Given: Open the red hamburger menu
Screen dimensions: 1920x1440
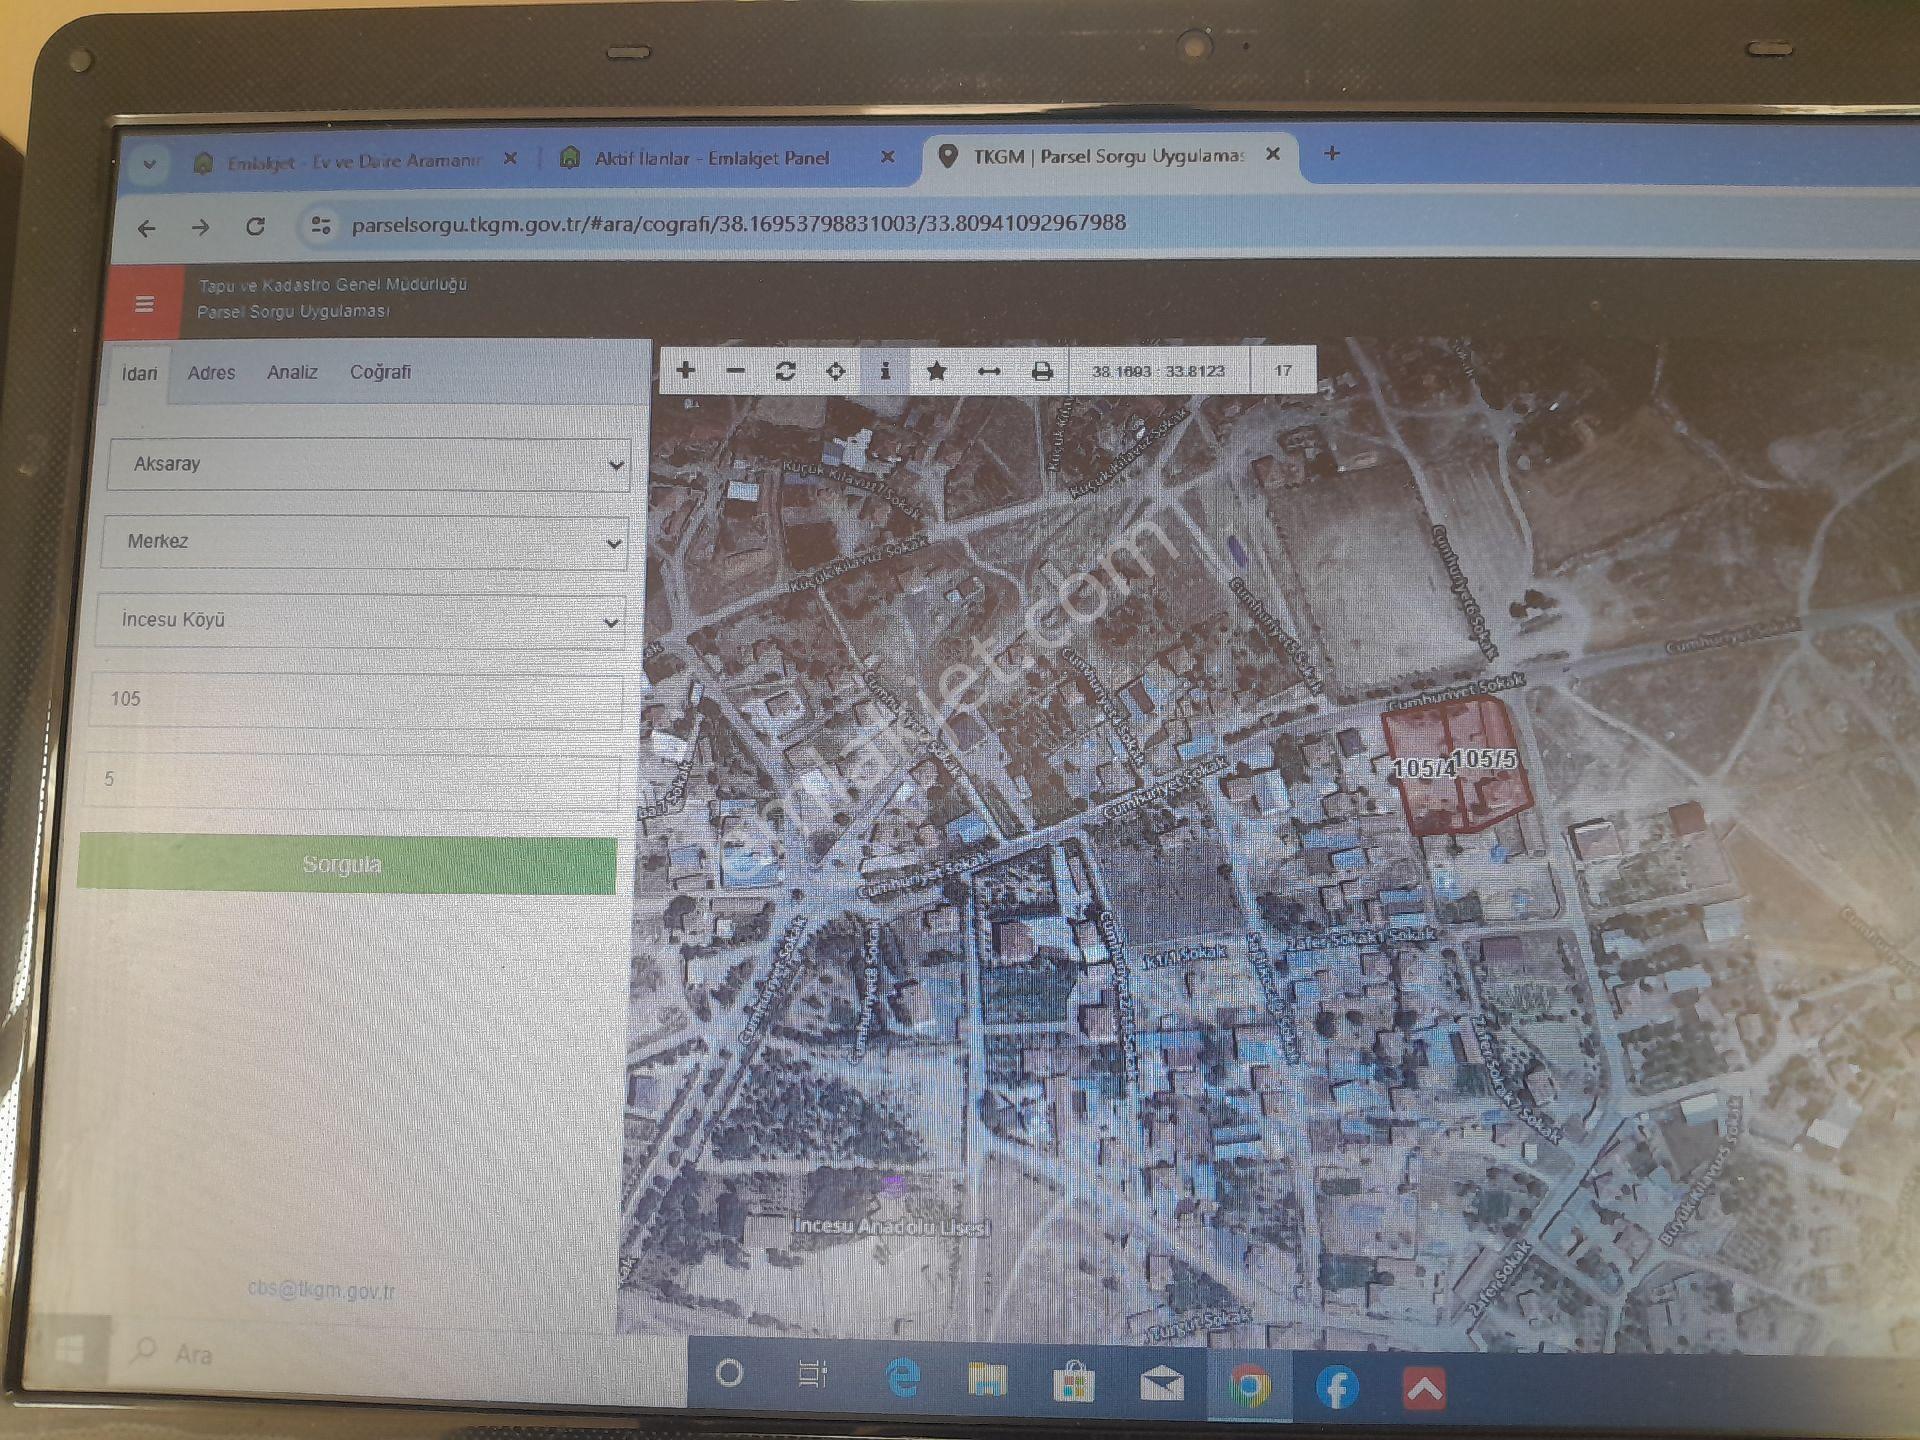Looking at the screenshot, I should [x=145, y=303].
